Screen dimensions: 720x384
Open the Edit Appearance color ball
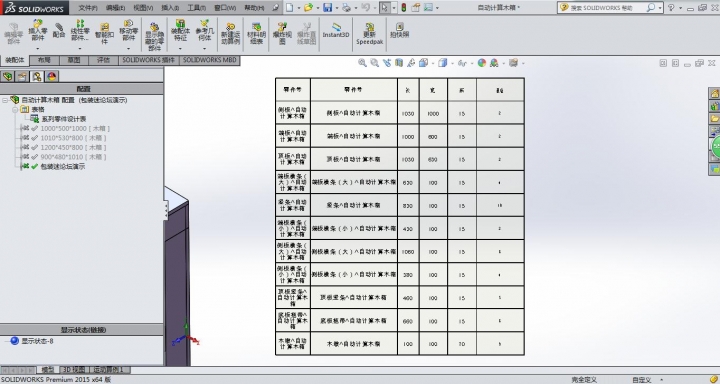pyautogui.click(x=482, y=63)
